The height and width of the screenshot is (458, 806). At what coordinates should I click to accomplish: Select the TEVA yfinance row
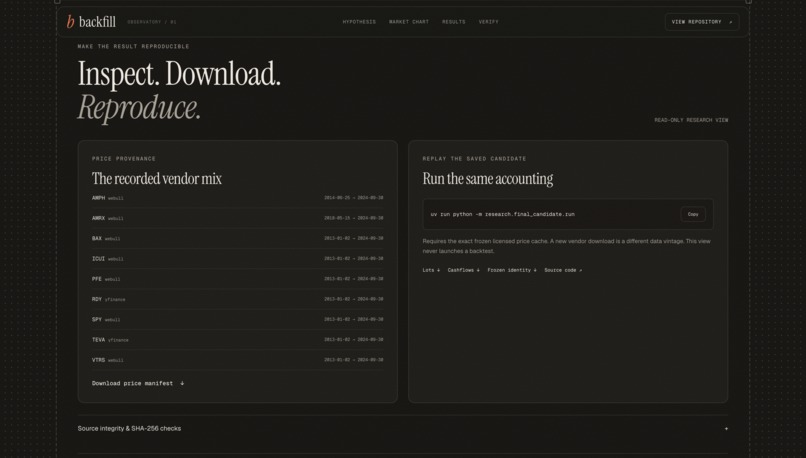(x=237, y=340)
